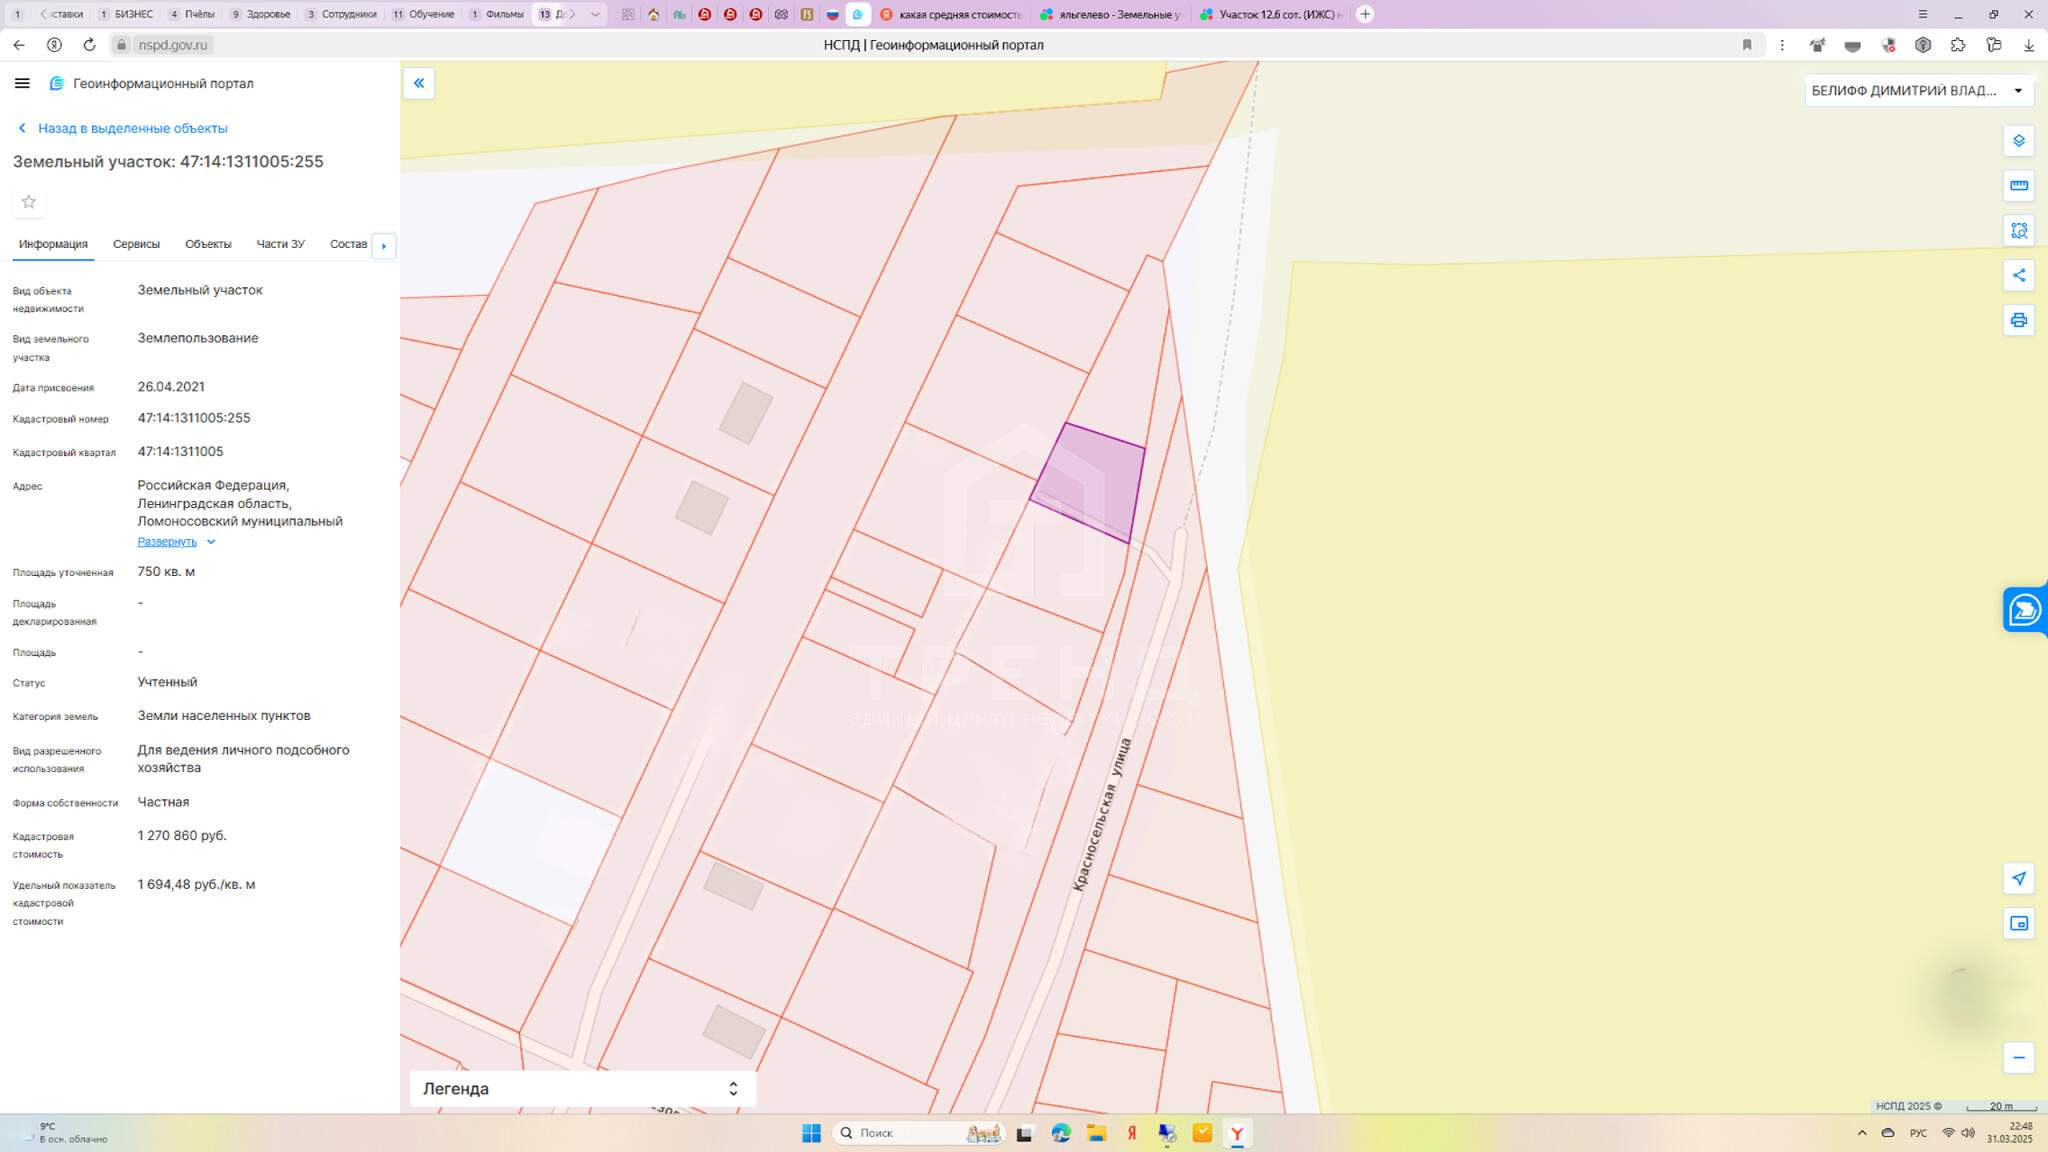Print the map with the printer icon
The width and height of the screenshot is (2048, 1152).
point(2018,320)
